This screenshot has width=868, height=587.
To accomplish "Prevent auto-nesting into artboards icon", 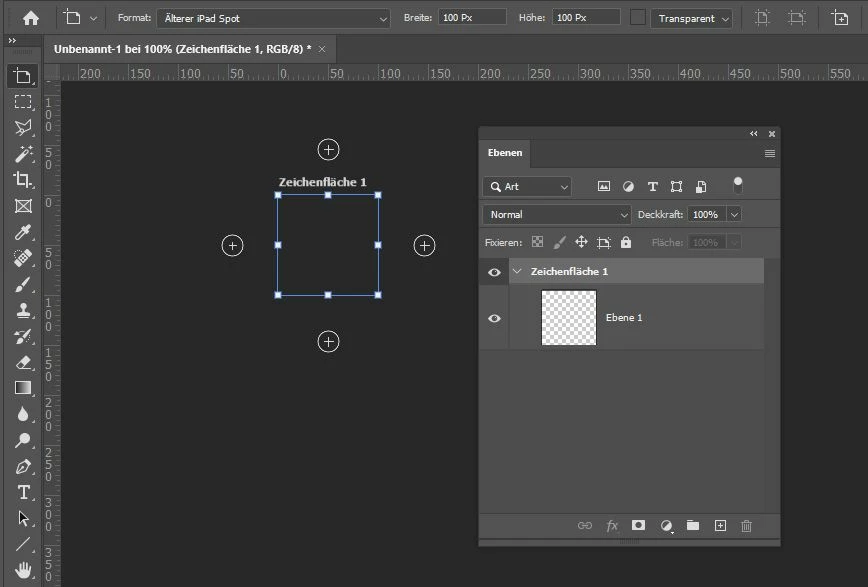I will (x=603, y=242).
